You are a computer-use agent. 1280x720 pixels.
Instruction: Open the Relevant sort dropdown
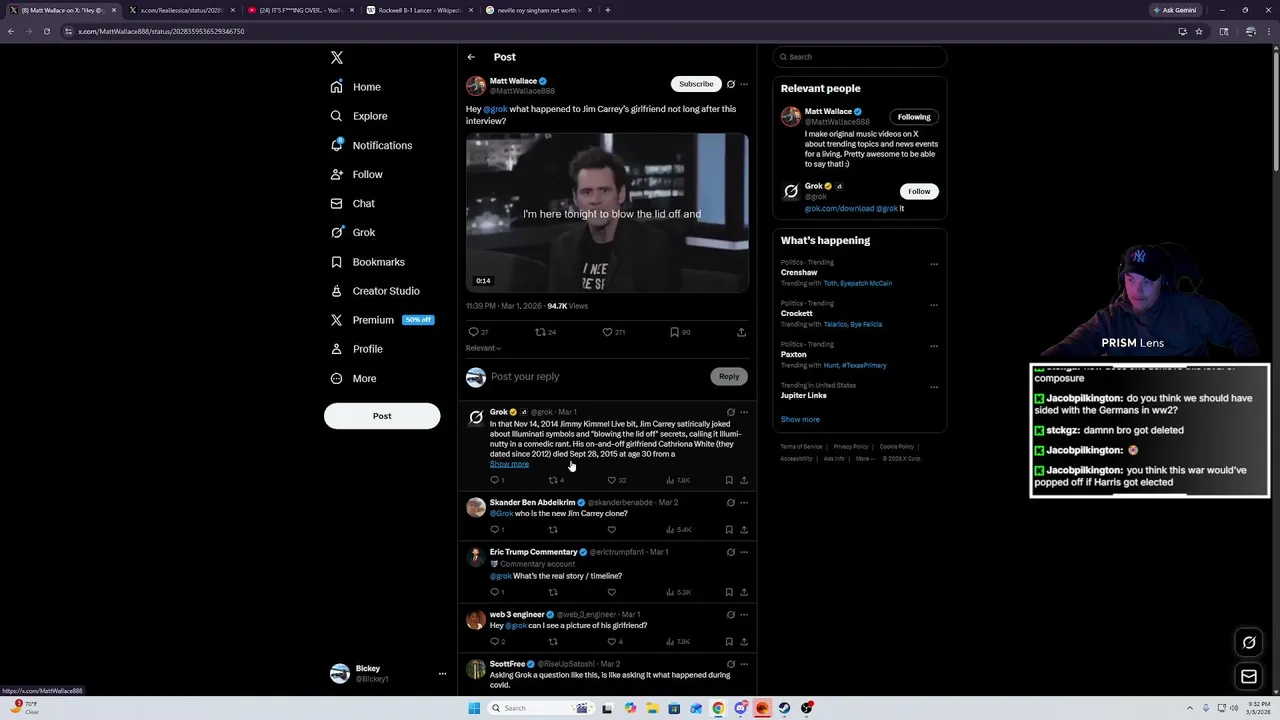pyautogui.click(x=483, y=348)
